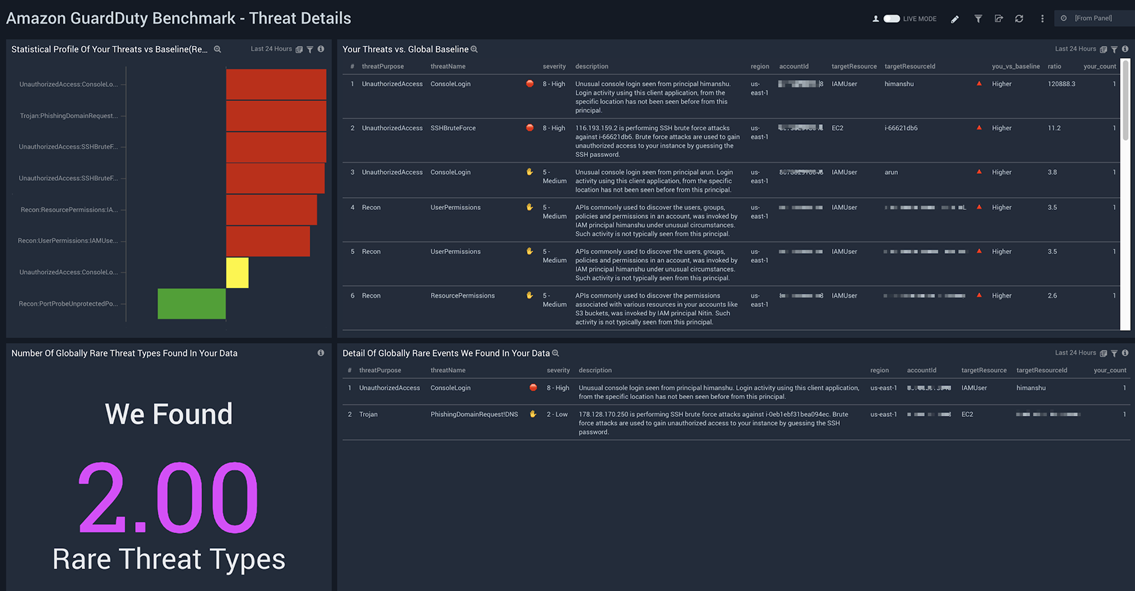Screen dimensions: 1135x591
Task: Select the threatPurpose column header
Action: tap(383, 66)
